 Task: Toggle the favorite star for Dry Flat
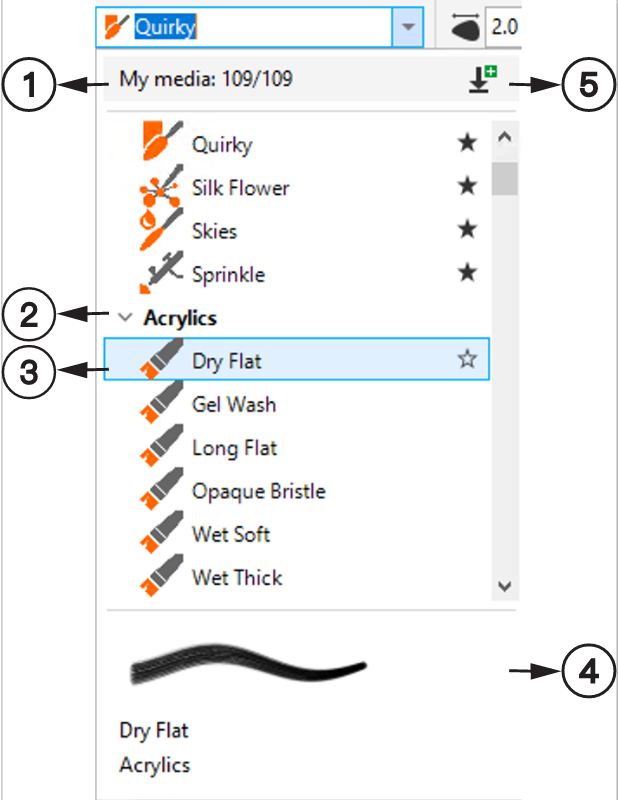[467, 359]
